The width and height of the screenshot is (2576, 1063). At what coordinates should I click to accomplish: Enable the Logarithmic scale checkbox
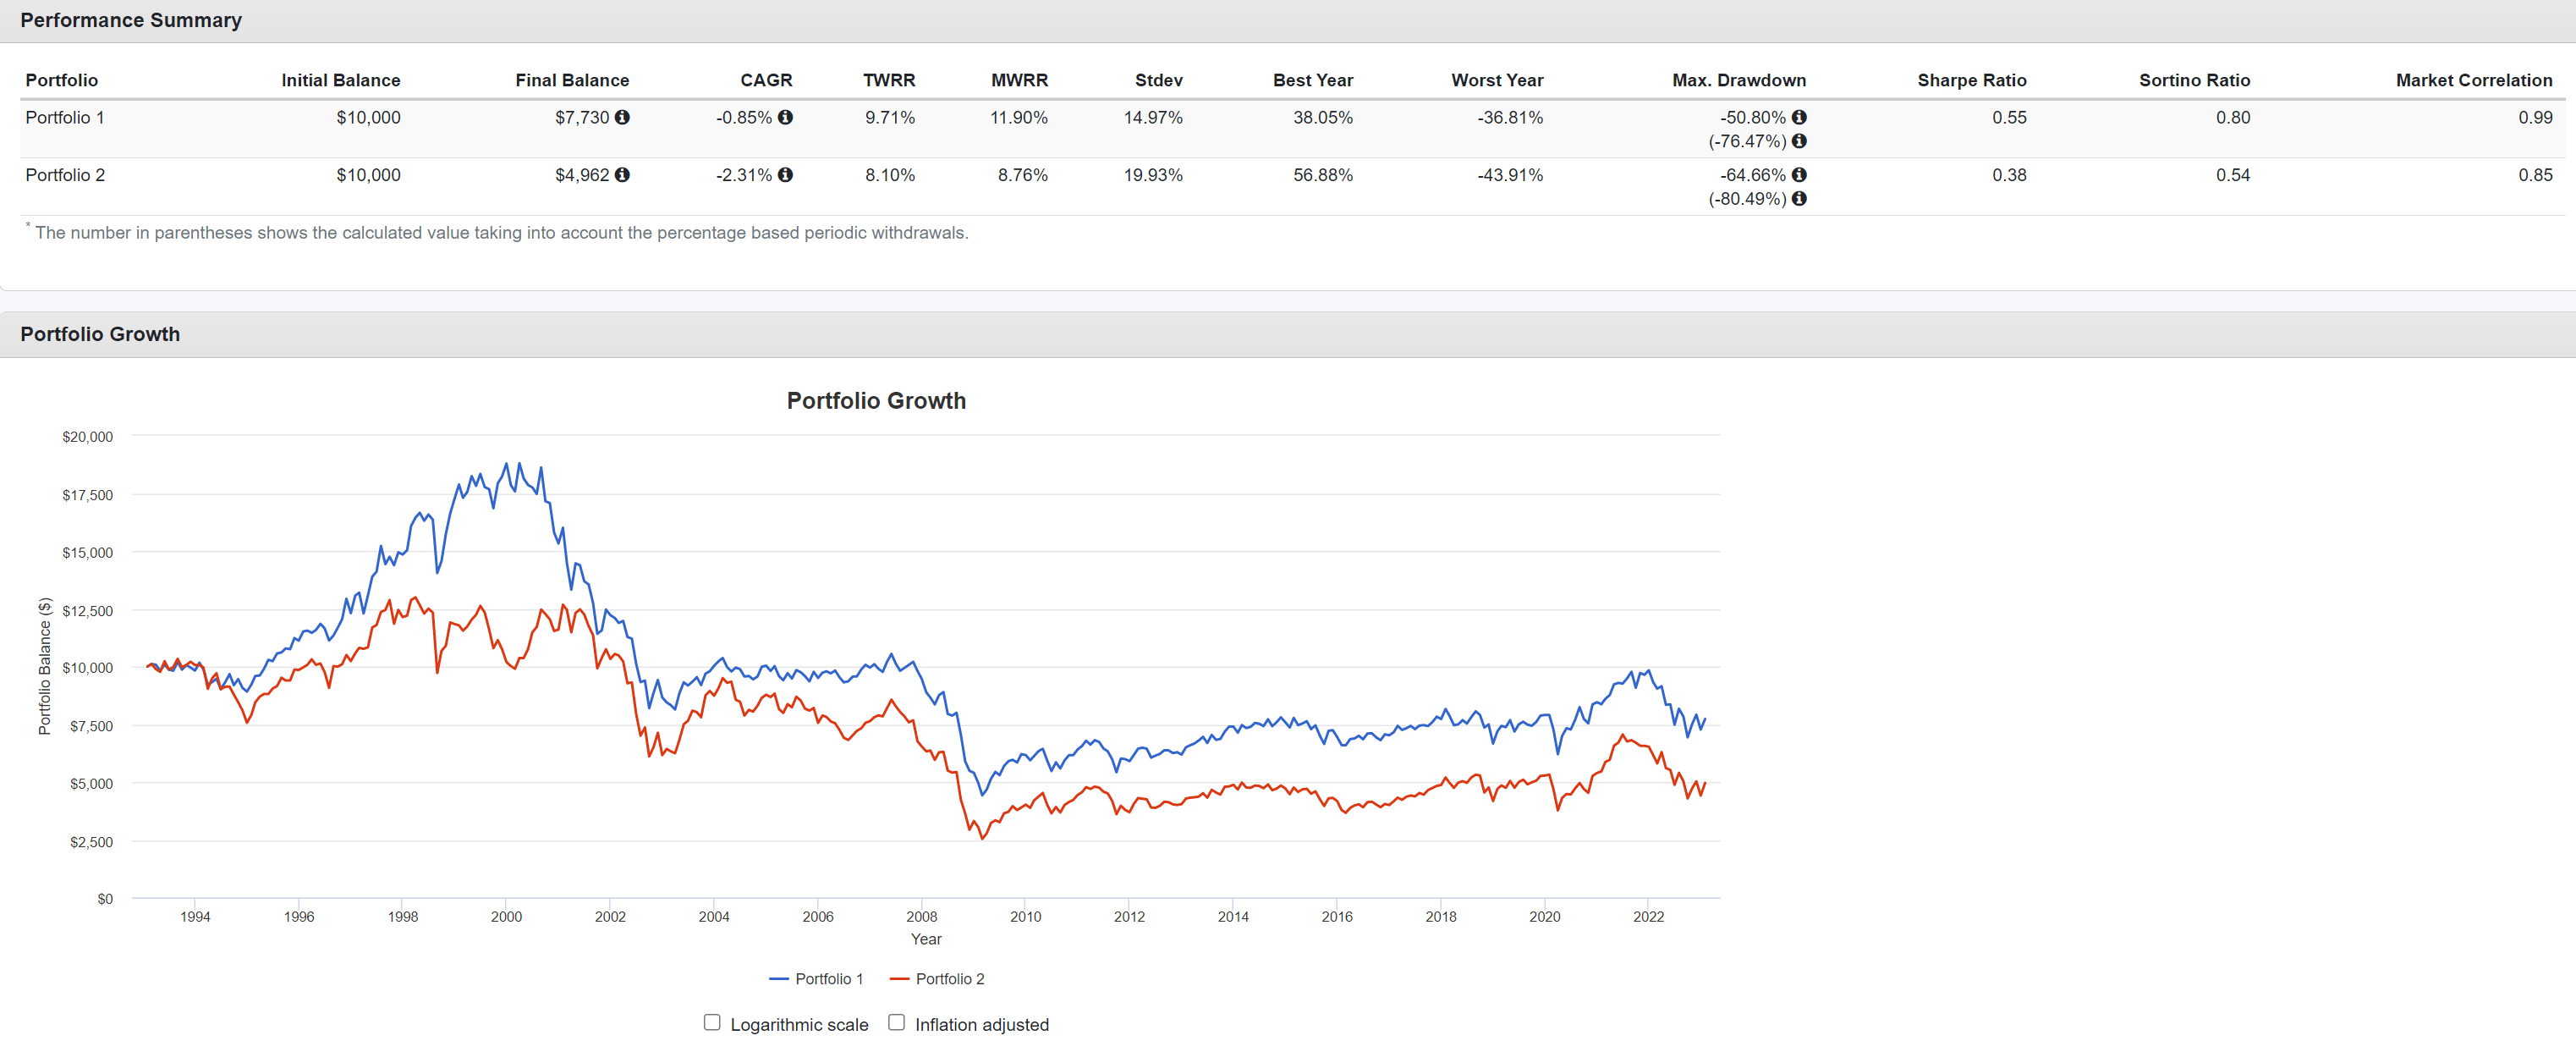712,1022
